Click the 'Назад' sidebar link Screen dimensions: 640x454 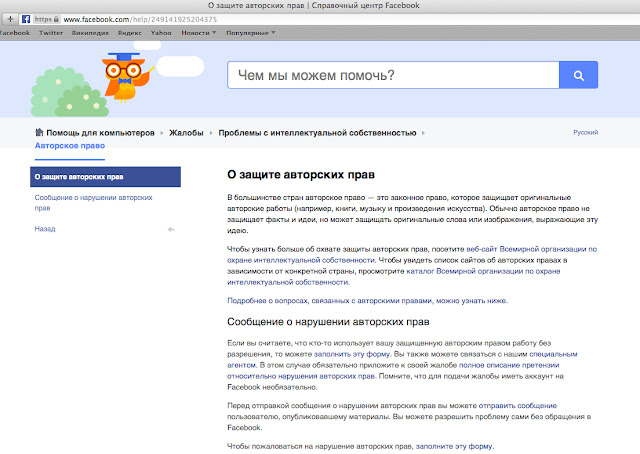[45, 229]
